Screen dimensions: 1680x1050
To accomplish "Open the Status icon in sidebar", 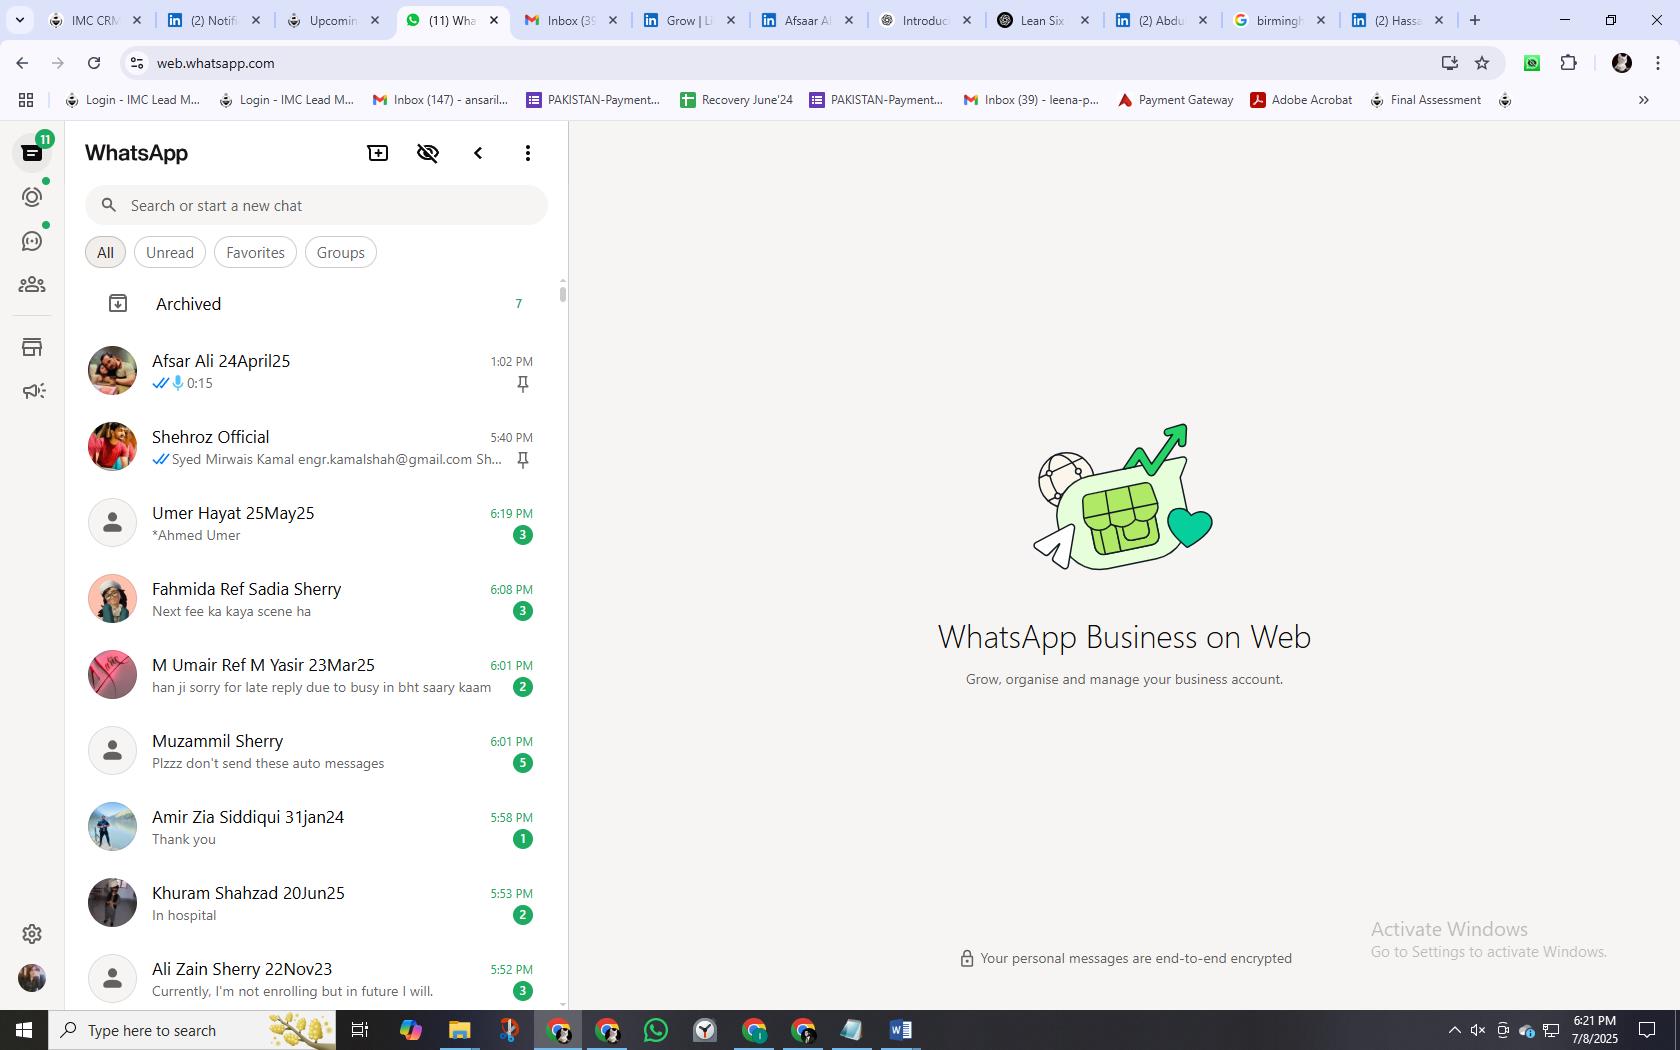I will click(32, 197).
